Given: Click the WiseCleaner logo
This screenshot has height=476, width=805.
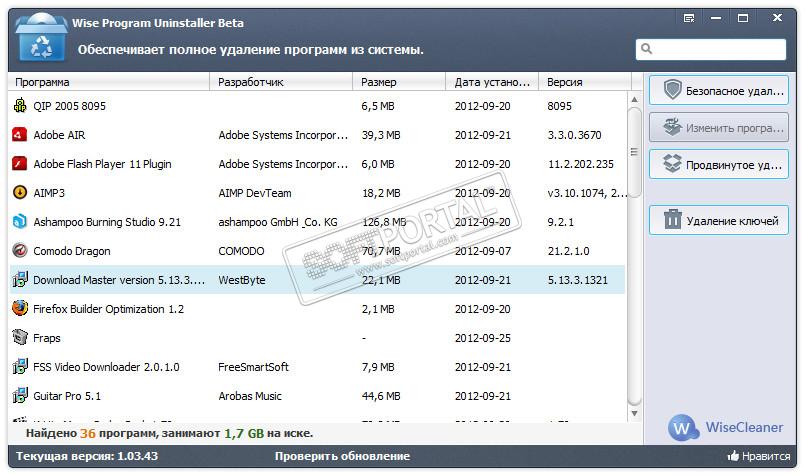Looking at the screenshot, I should [725, 427].
